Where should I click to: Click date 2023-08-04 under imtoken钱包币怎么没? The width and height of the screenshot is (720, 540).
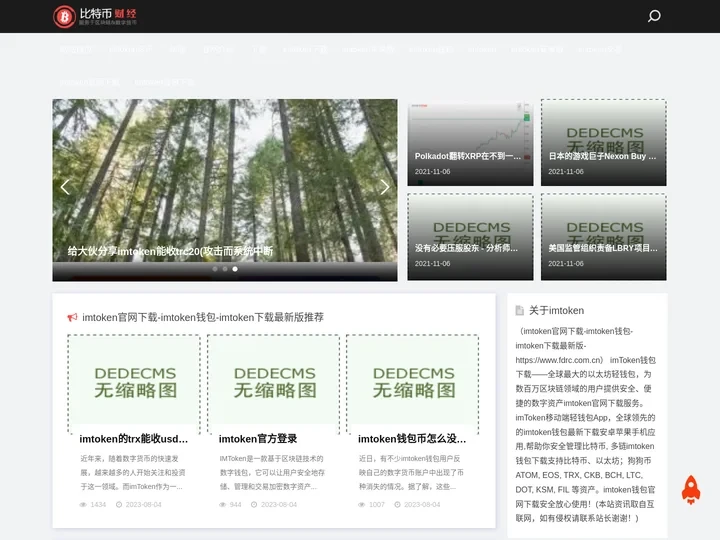(x=422, y=504)
